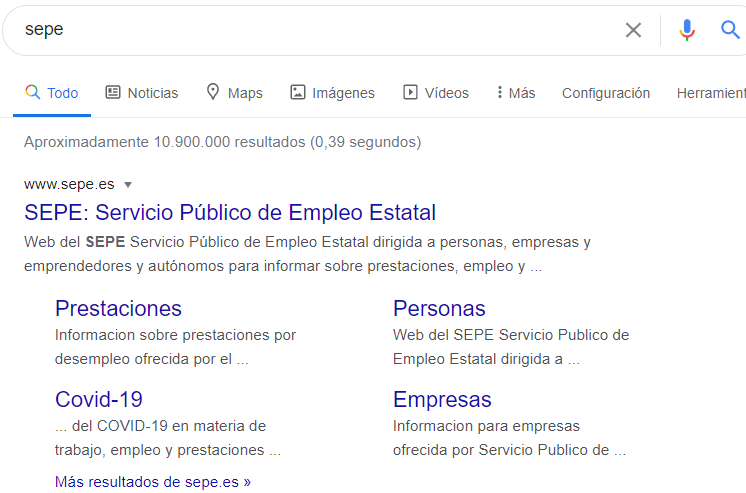Go to the Vídeos tab
746x493 pixels.
point(435,93)
